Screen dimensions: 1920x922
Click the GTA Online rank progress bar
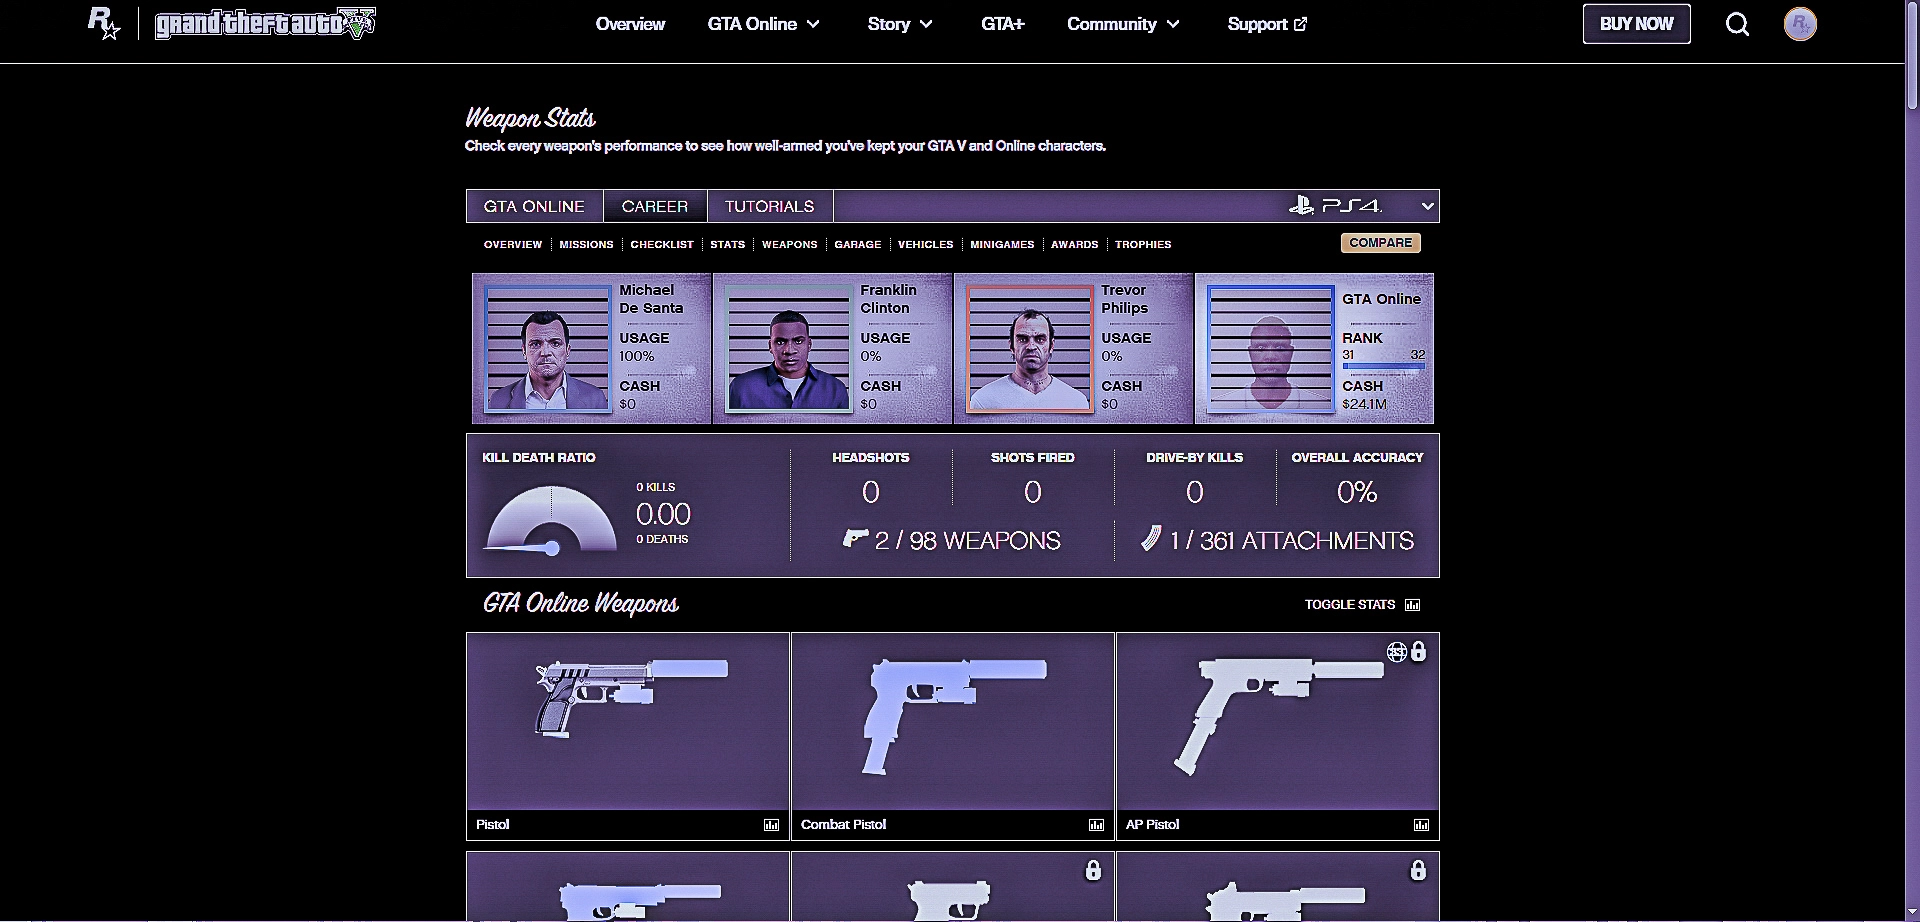(1383, 367)
